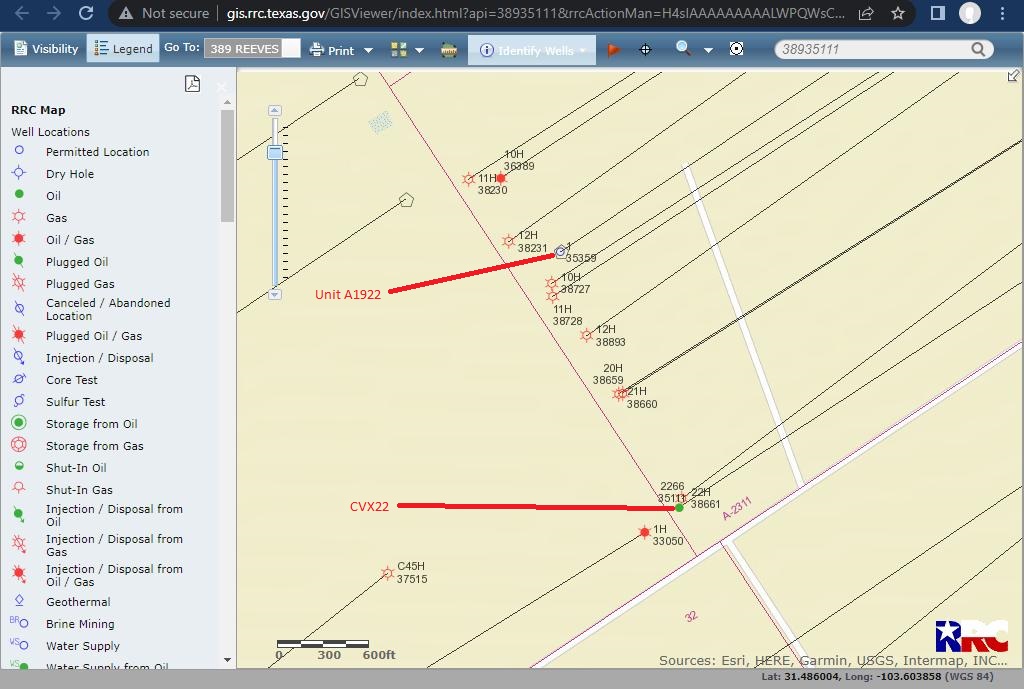Click the 'Geothermal' legend entry
Viewport: 1024px width, 689px height.
(x=78, y=602)
